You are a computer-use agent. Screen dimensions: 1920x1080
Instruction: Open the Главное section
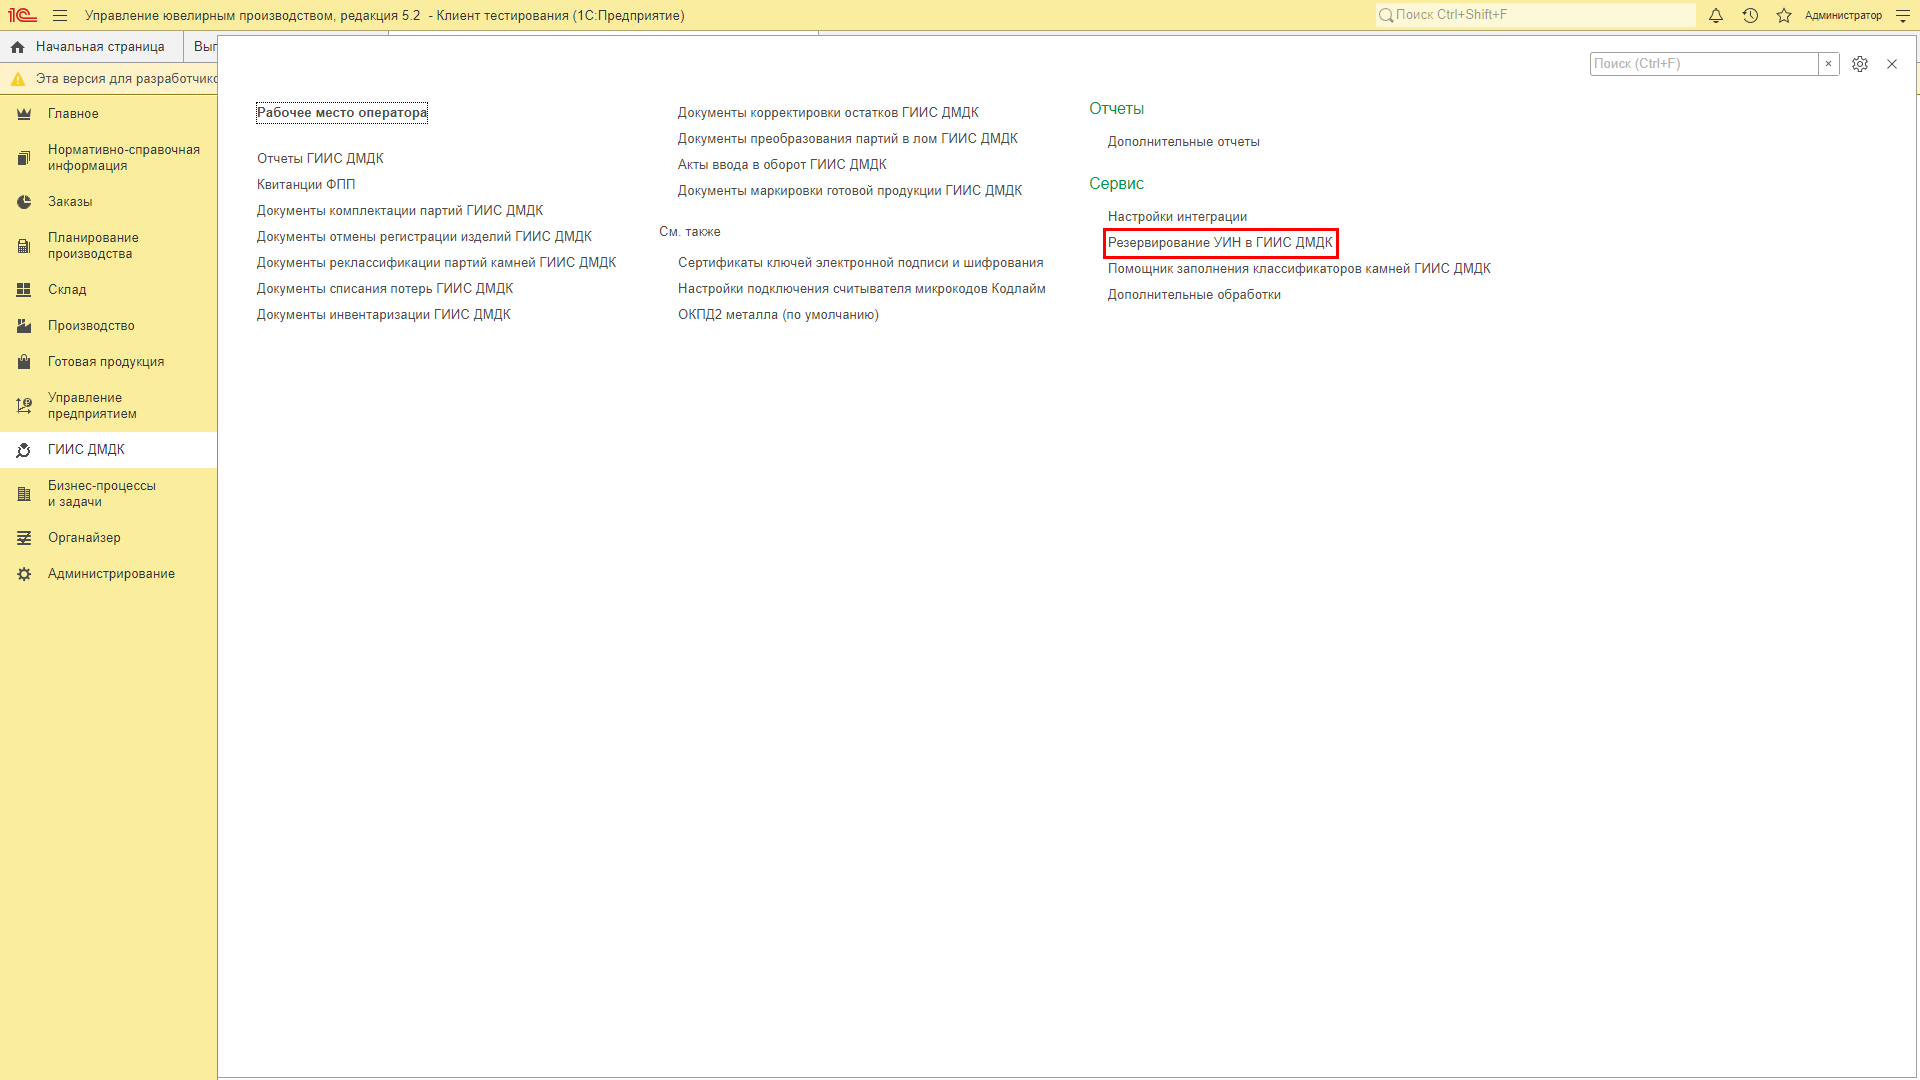[73, 114]
